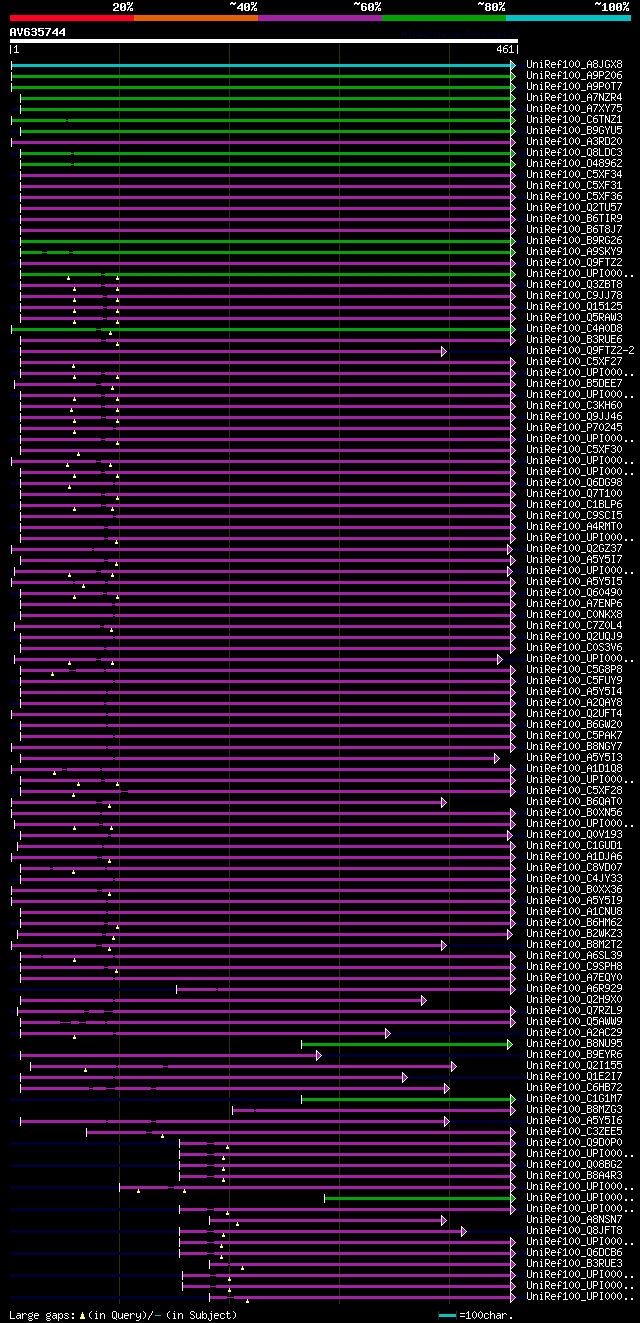Open the UniRef100_B3RUE3 hit label
Viewport: 640px width, 1323px height.
(575, 1263)
